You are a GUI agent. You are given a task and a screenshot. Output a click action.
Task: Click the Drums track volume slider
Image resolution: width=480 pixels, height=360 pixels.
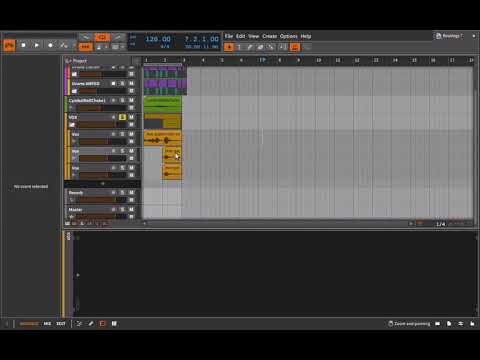102,91
